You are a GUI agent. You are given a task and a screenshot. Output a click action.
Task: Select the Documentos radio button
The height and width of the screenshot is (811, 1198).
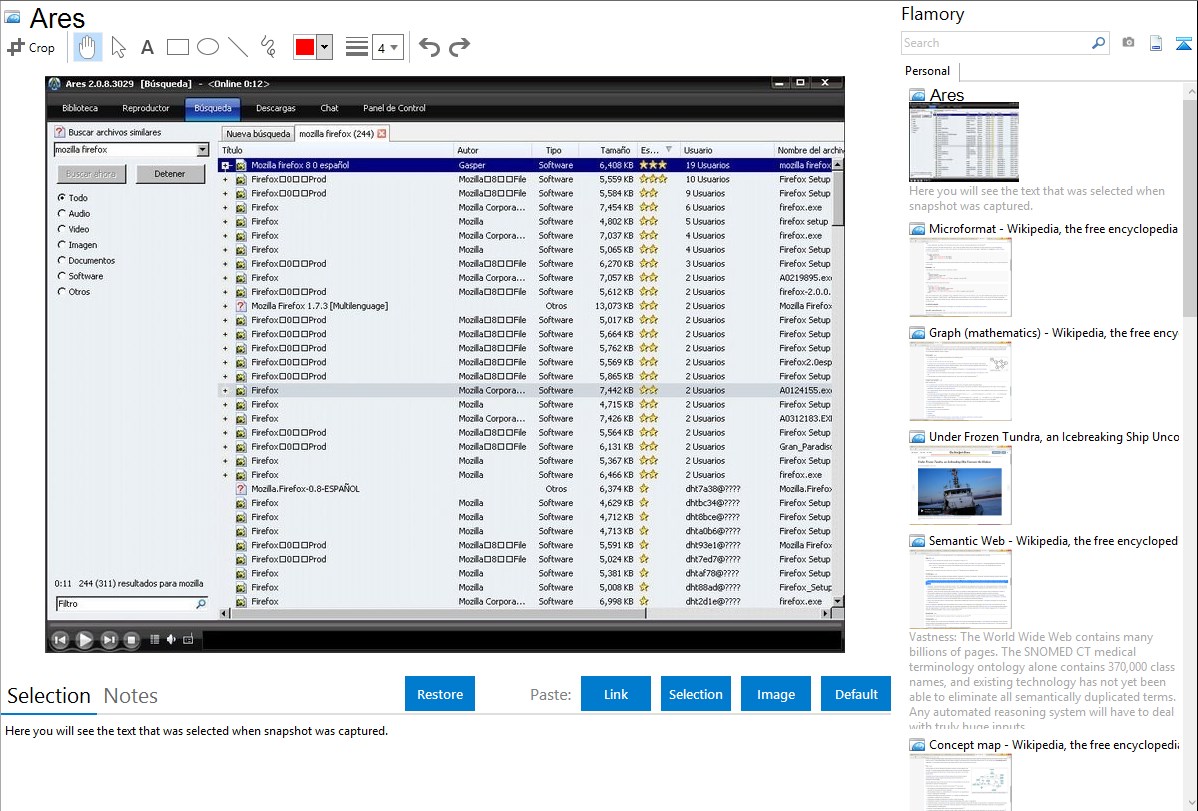(x=62, y=261)
